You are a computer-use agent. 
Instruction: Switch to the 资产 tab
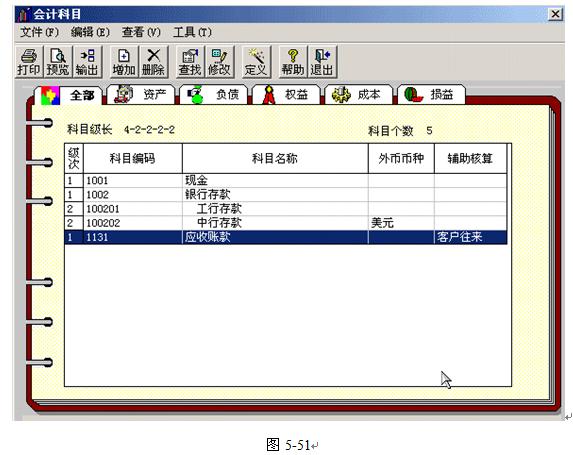pos(141,95)
